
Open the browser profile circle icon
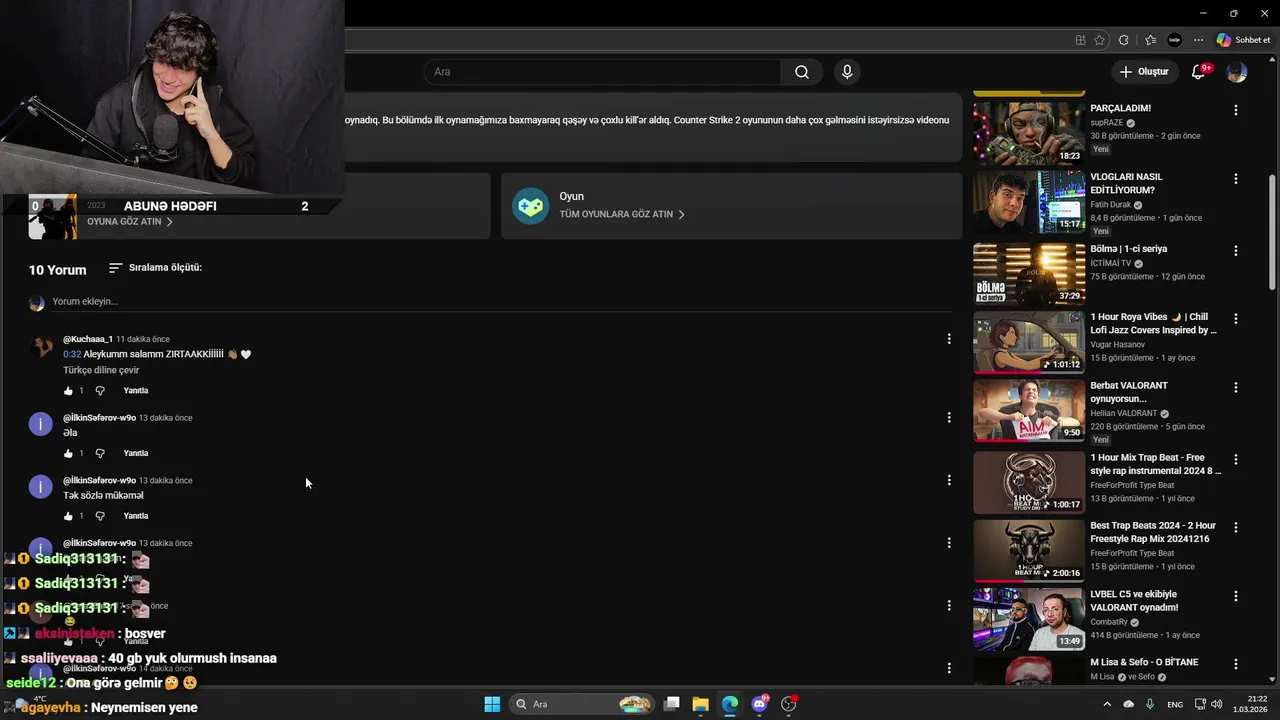1175,40
